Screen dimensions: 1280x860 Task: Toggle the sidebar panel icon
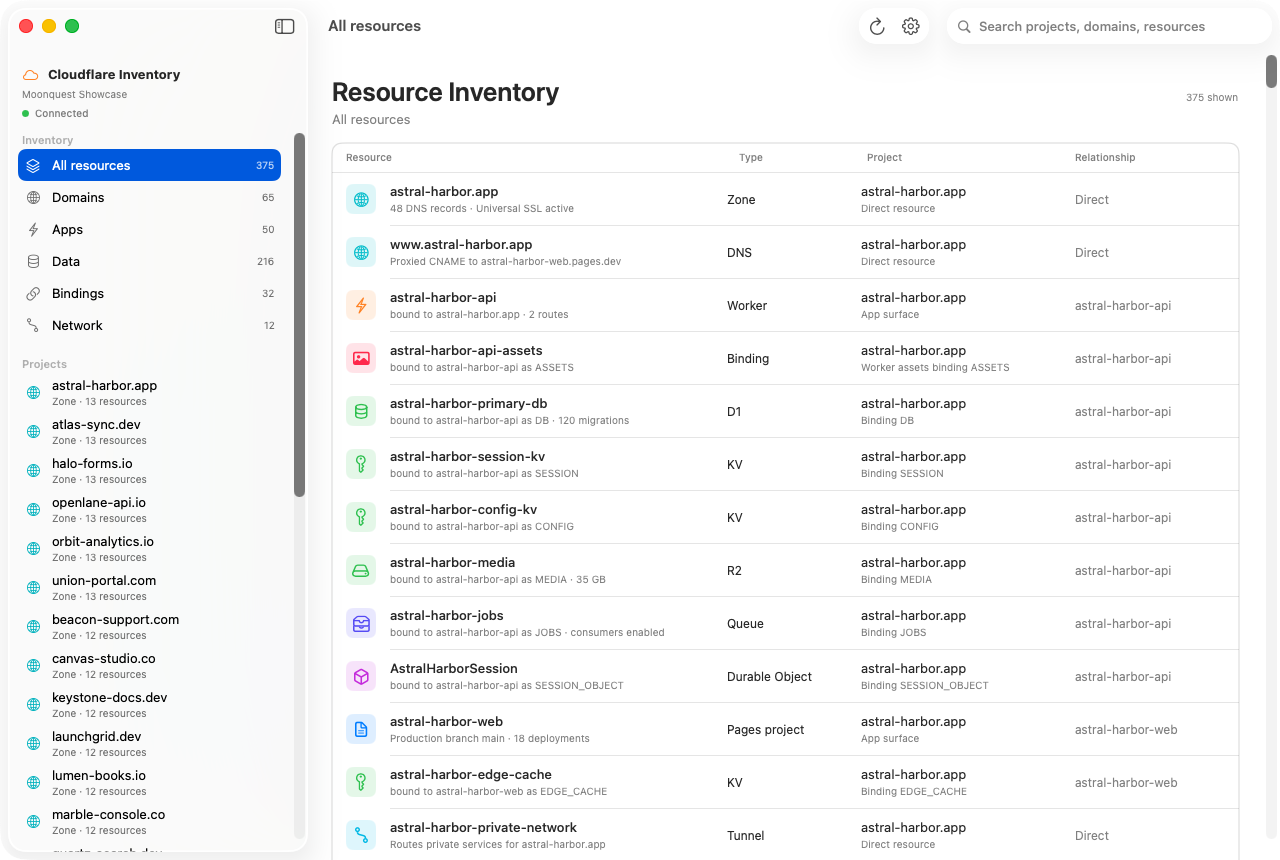pyautogui.click(x=285, y=27)
